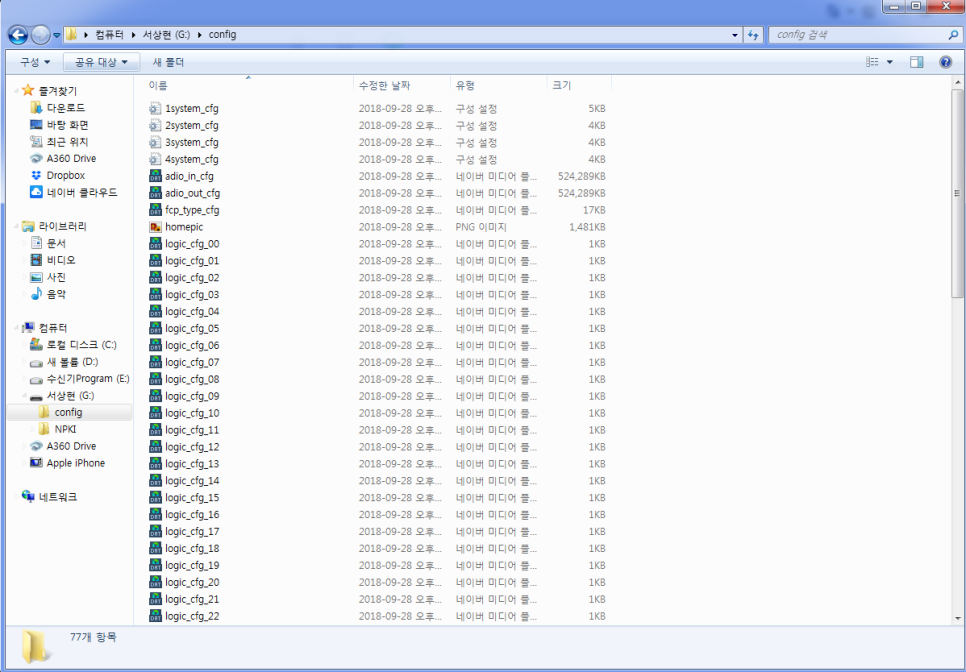Select the homepic PNG image icon
The image size is (966, 672).
pos(155,227)
